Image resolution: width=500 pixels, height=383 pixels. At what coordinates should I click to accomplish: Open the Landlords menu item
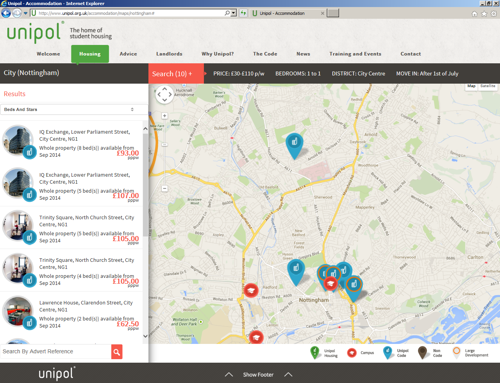(x=169, y=54)
